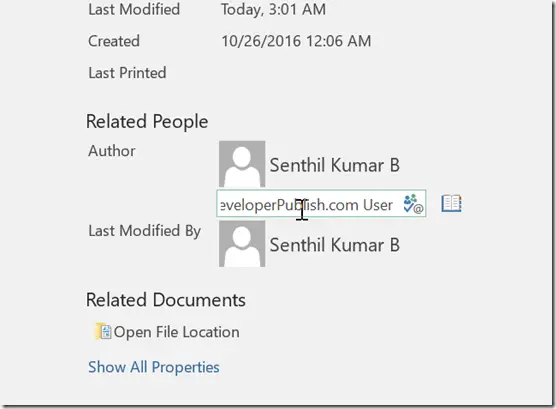Click the Created date 10/26/2016 value
The width and height of the screenshot is (556, 409).
tap(296, 41)
